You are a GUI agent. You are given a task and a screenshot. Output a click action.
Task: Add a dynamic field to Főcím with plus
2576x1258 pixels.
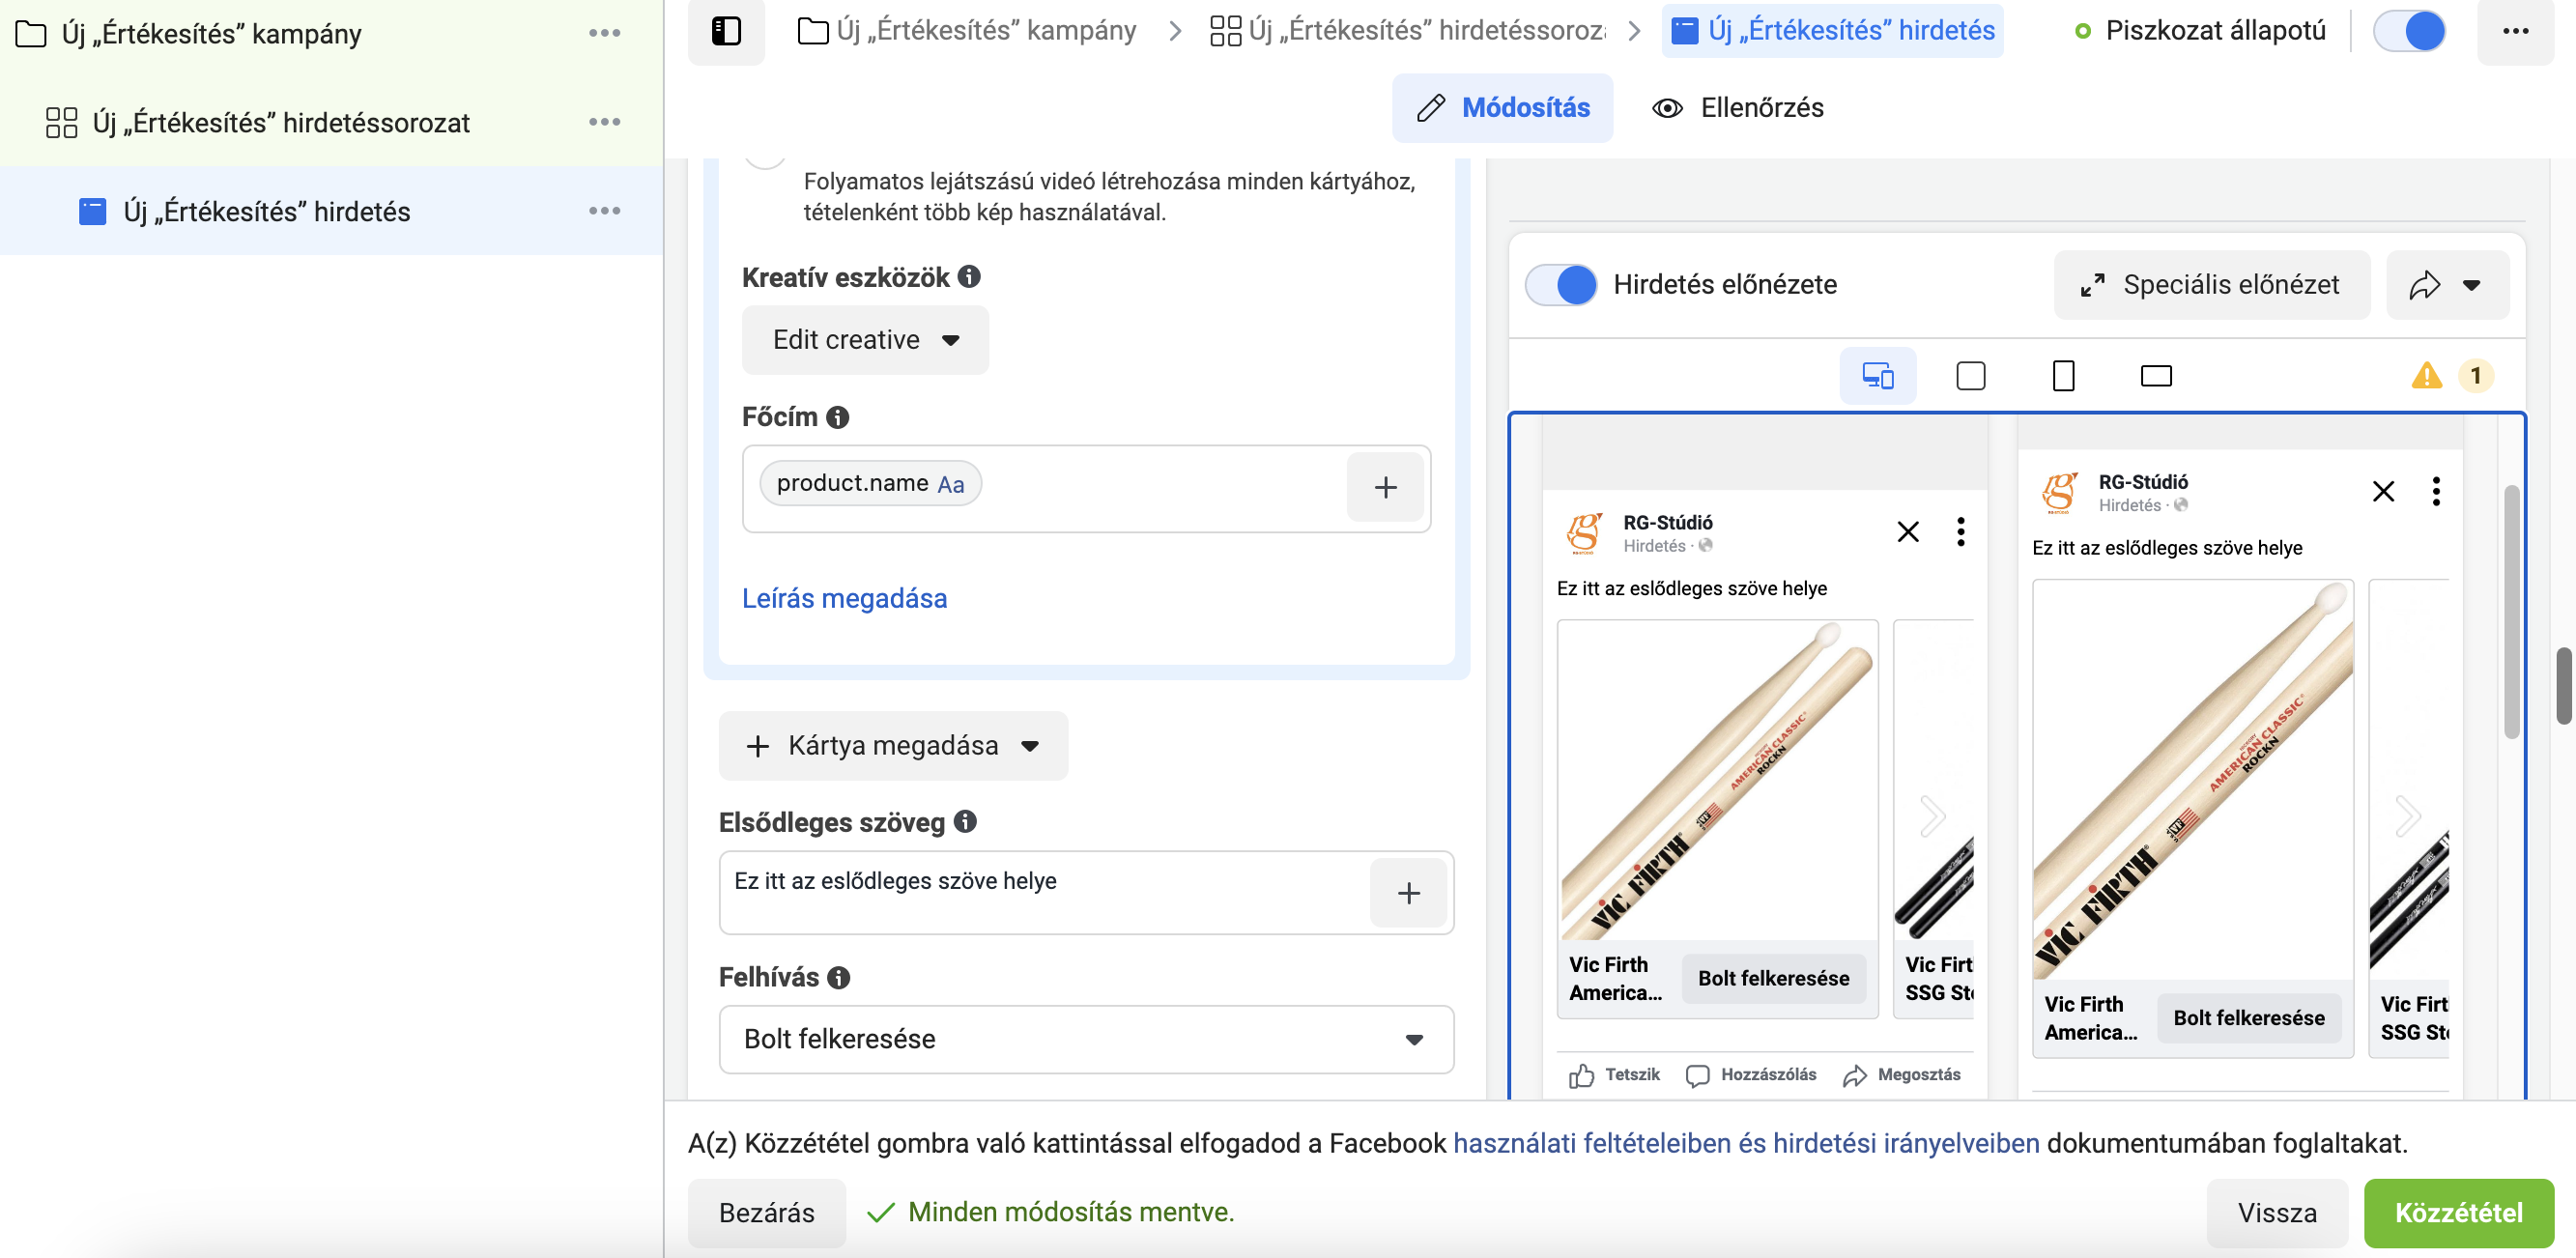[1385, 487]
